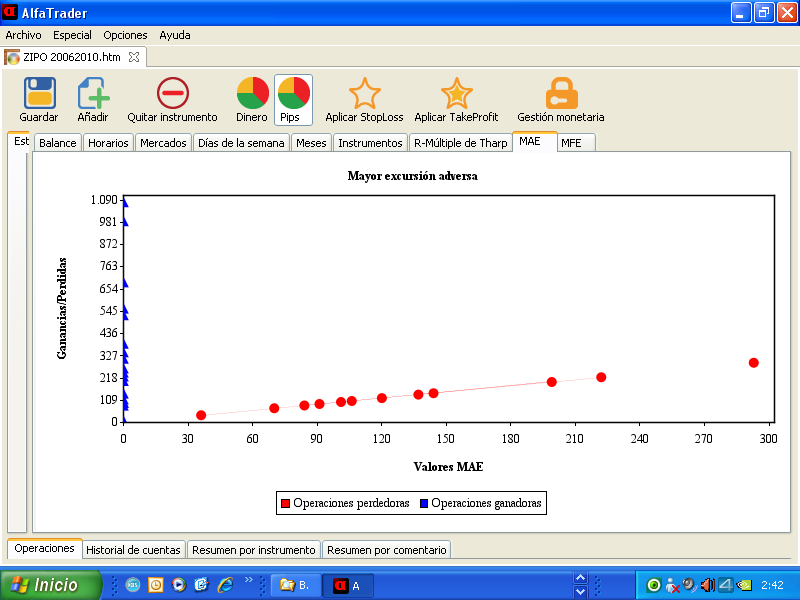Apply stop loss using star icon

point(364,94)
